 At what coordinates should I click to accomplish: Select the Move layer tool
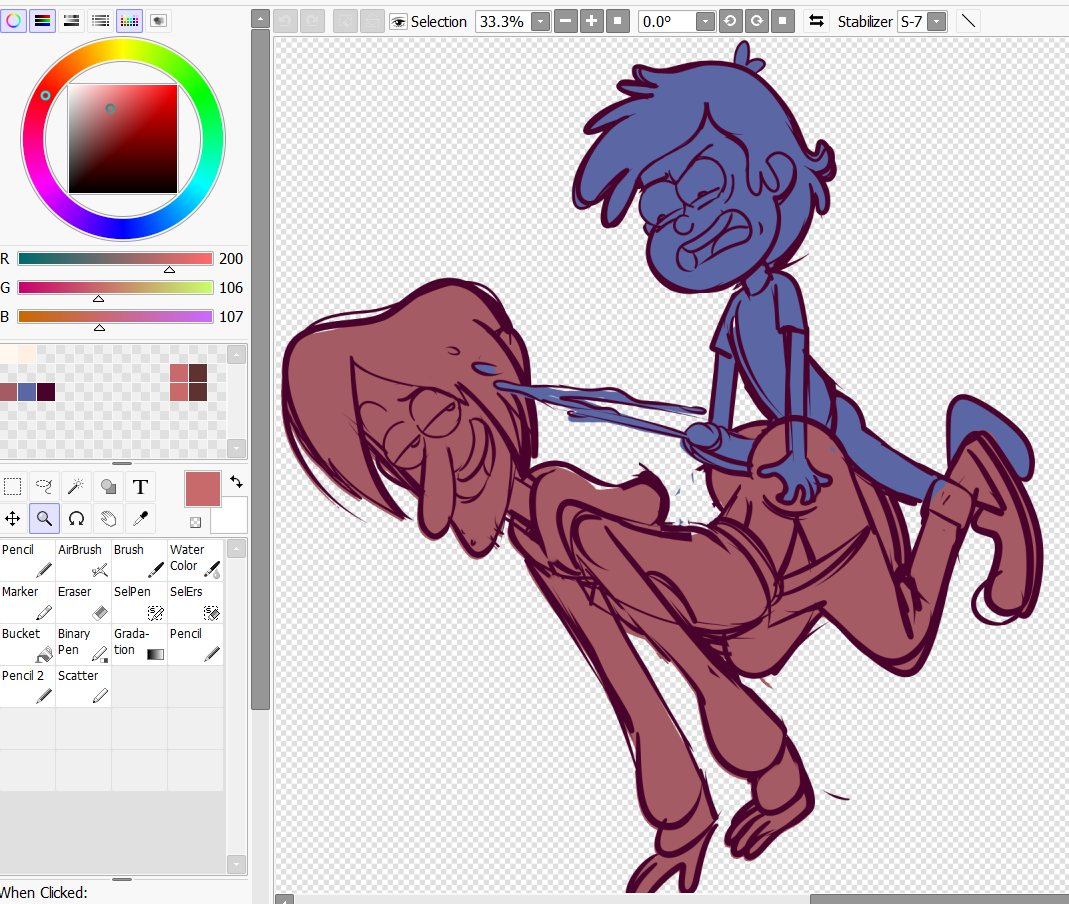click(12, 518)
